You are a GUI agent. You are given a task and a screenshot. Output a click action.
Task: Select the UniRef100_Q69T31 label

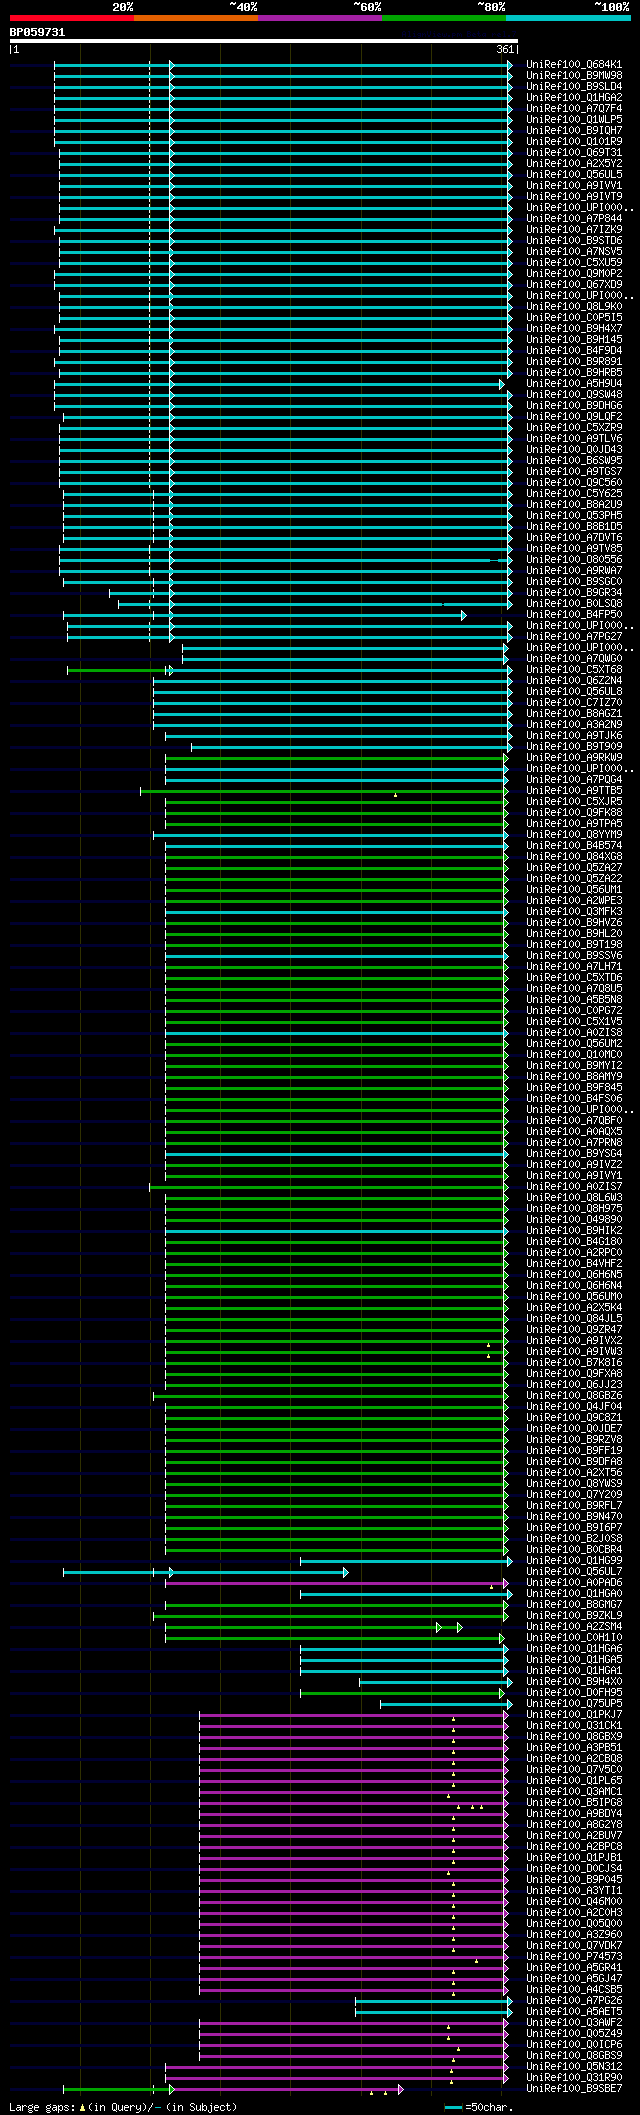click(x=574, y=152)
